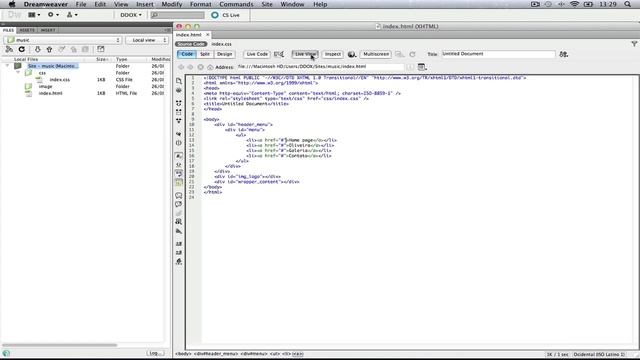Click the Get Files down arrow icon
Viewport: 640px width, 360px height.
tap(38, 49)
